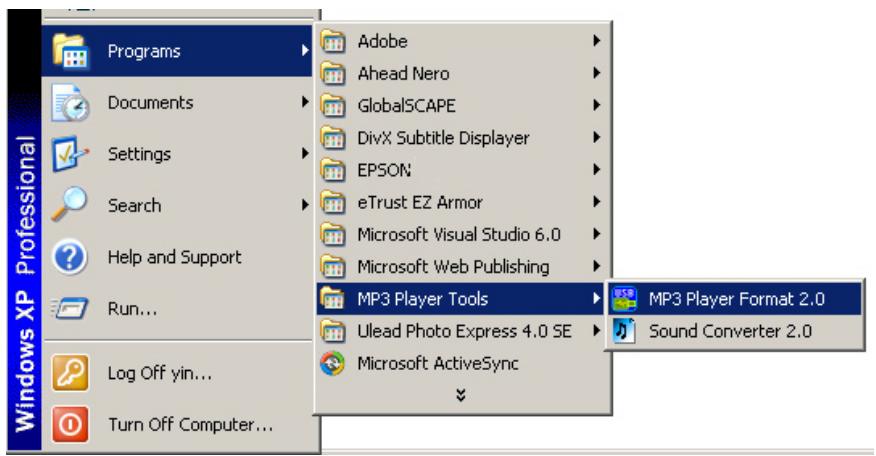Expand the GlobalSCAPE submenu arrow
876x456 pixels.
pos(597,105)
